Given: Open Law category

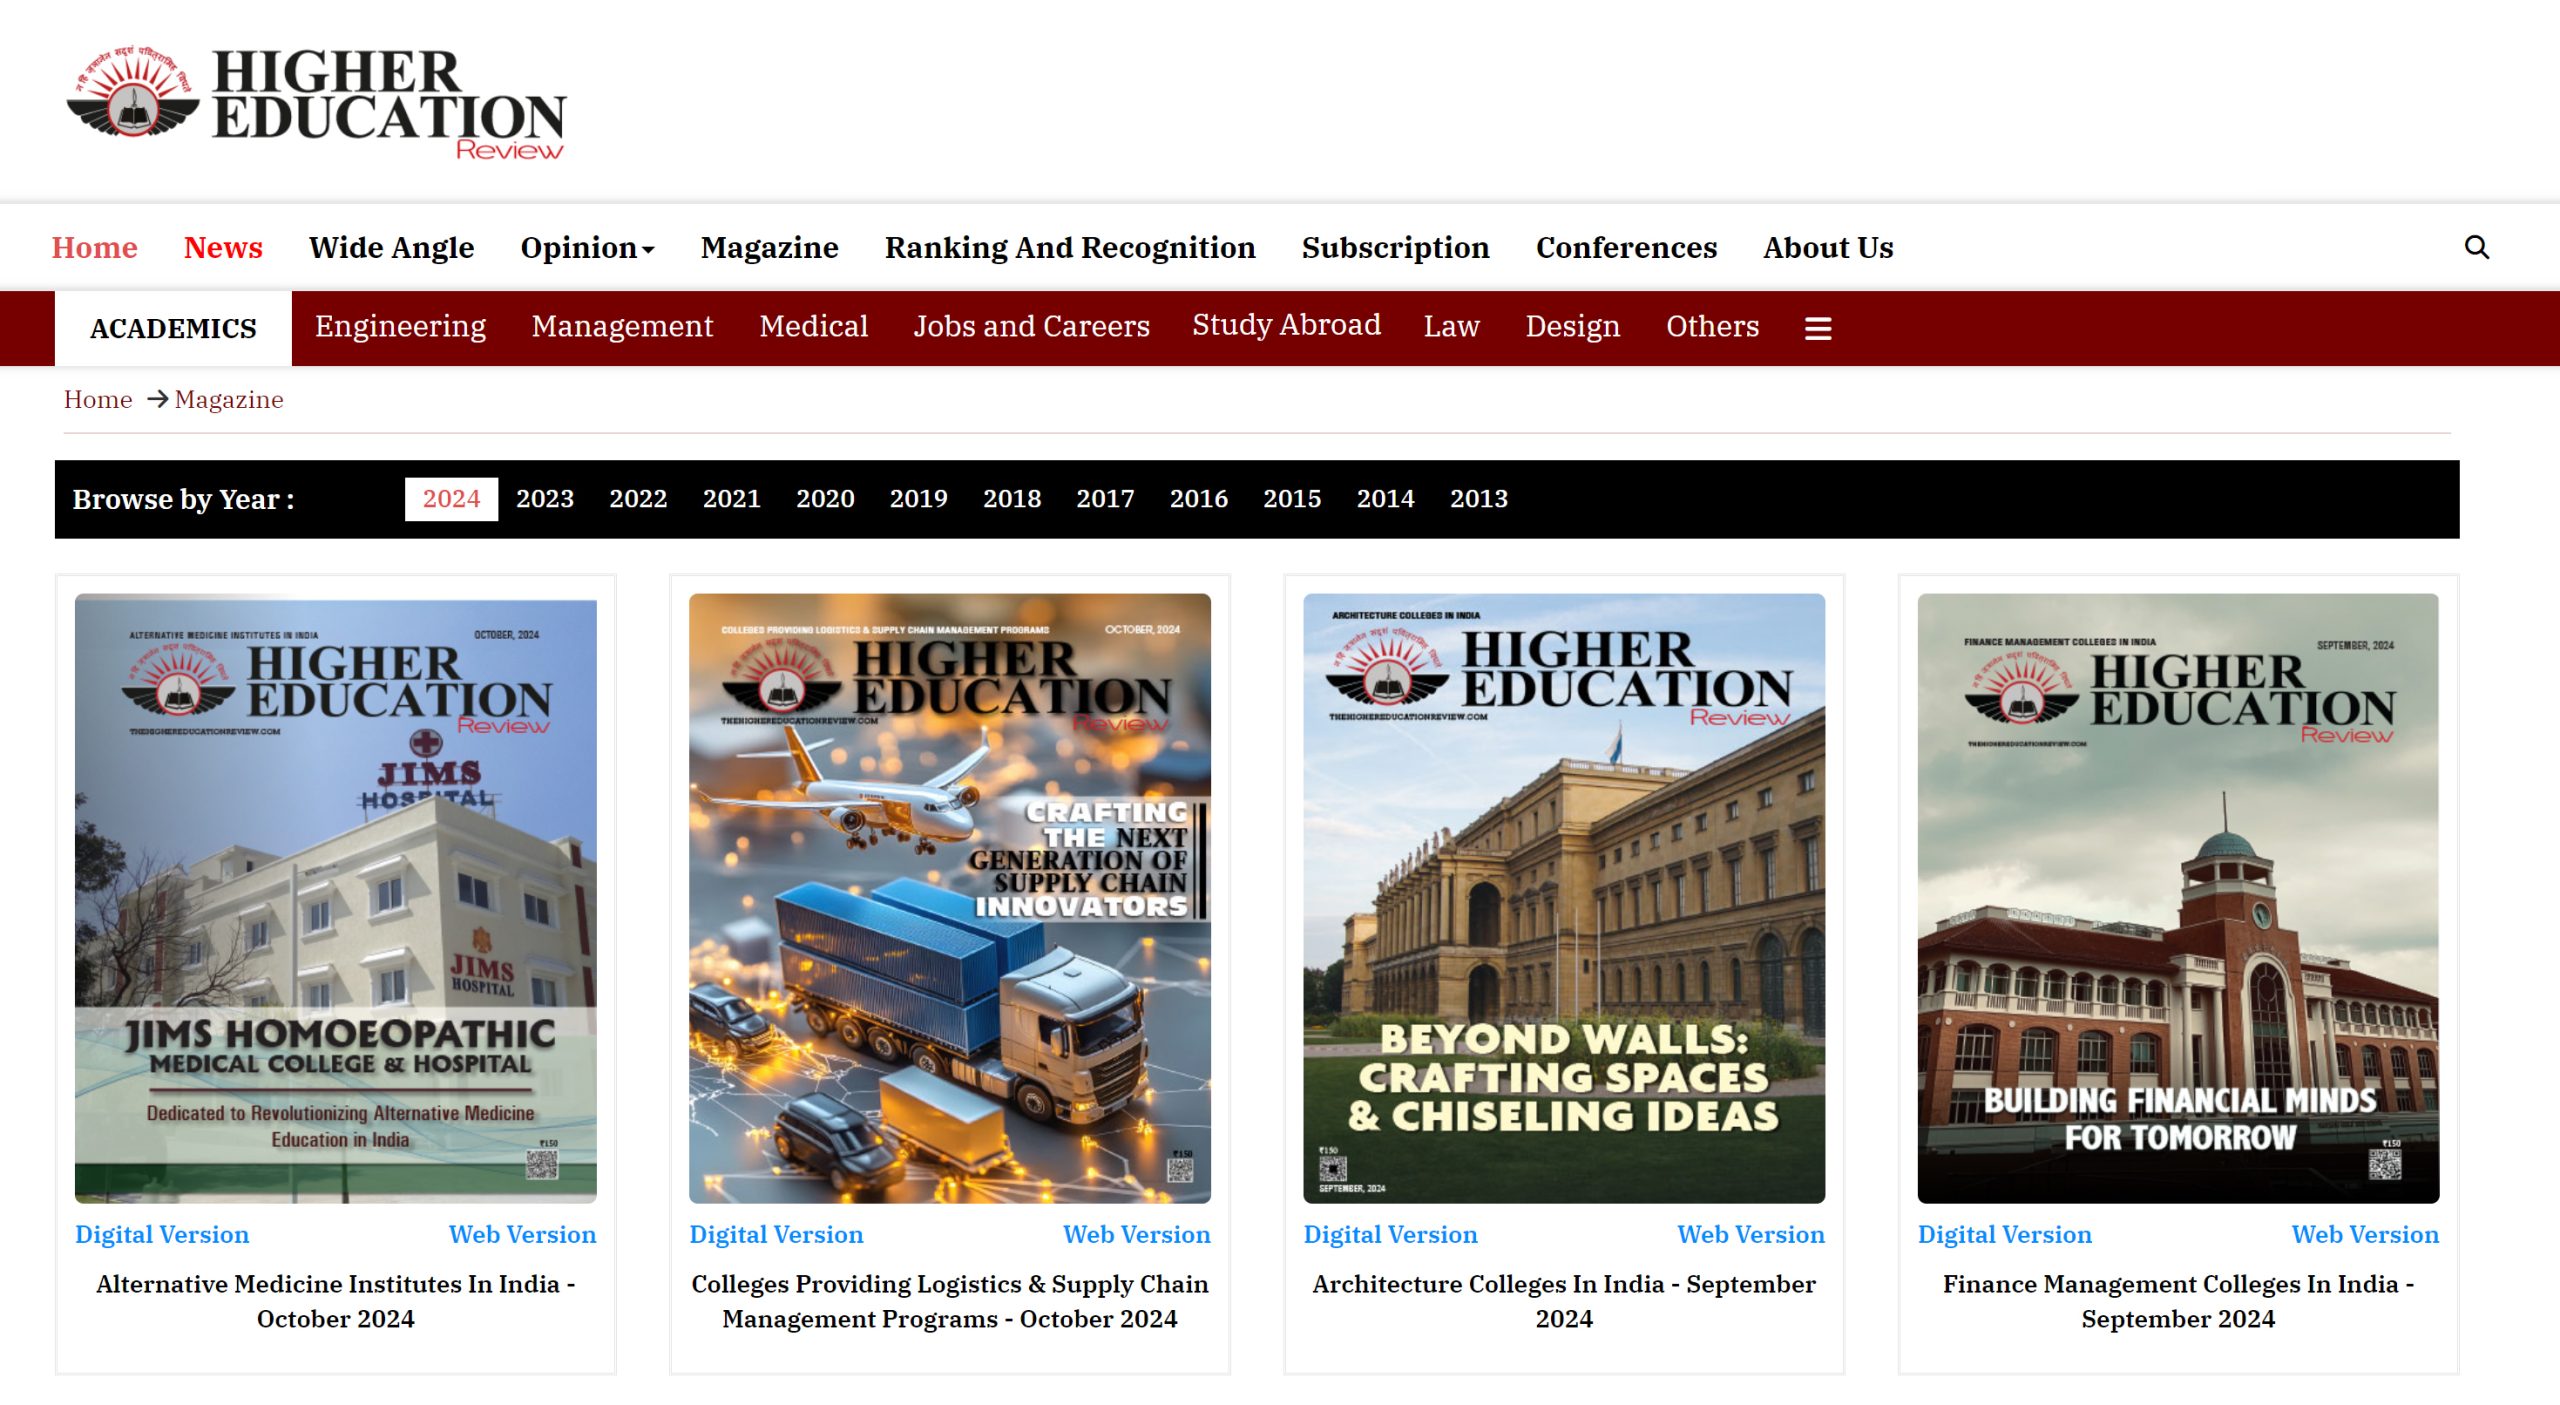Looking at the screenshot, I should (1451, 327).
